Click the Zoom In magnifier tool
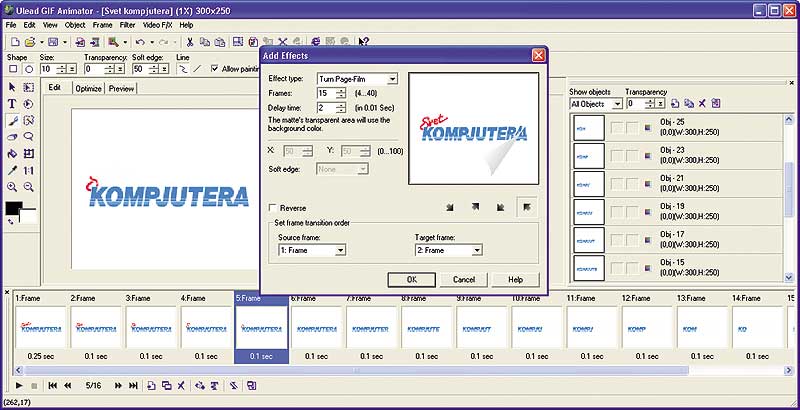Screen dimensions: 800x410 12,187
